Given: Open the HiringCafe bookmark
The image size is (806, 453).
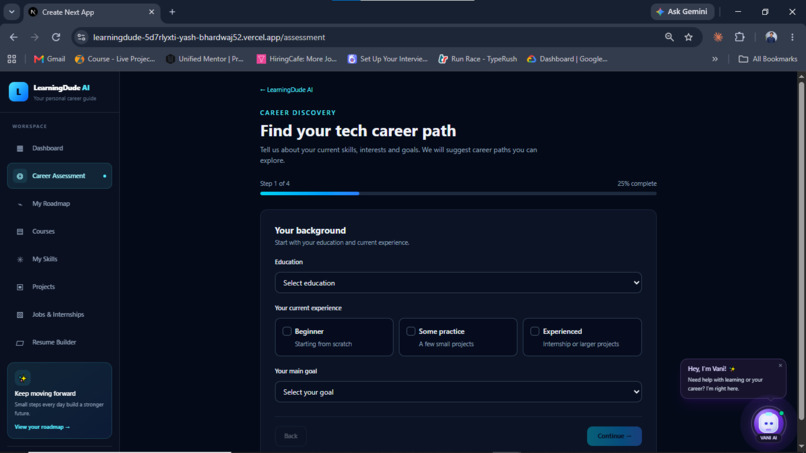Looking at the screenshot, I should (x=297, y=59).
